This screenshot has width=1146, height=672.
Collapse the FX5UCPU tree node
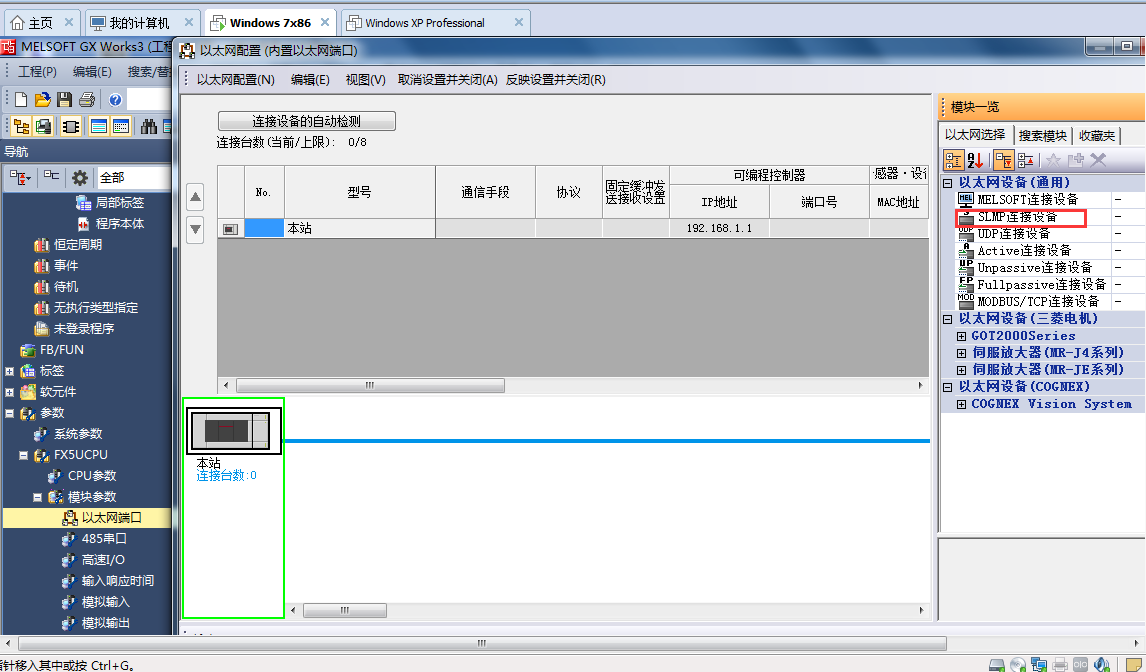pyautogui.click(x=23, y=455)
